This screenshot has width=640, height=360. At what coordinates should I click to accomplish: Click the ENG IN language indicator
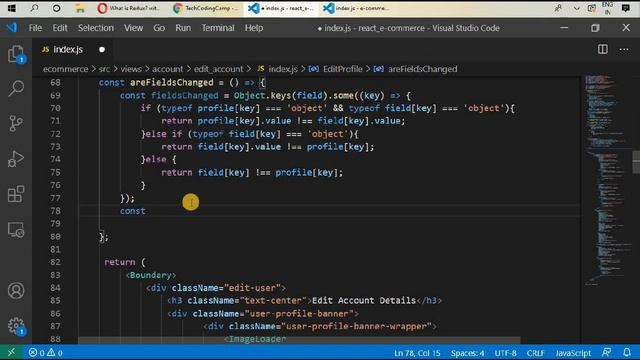coord(607,8)
